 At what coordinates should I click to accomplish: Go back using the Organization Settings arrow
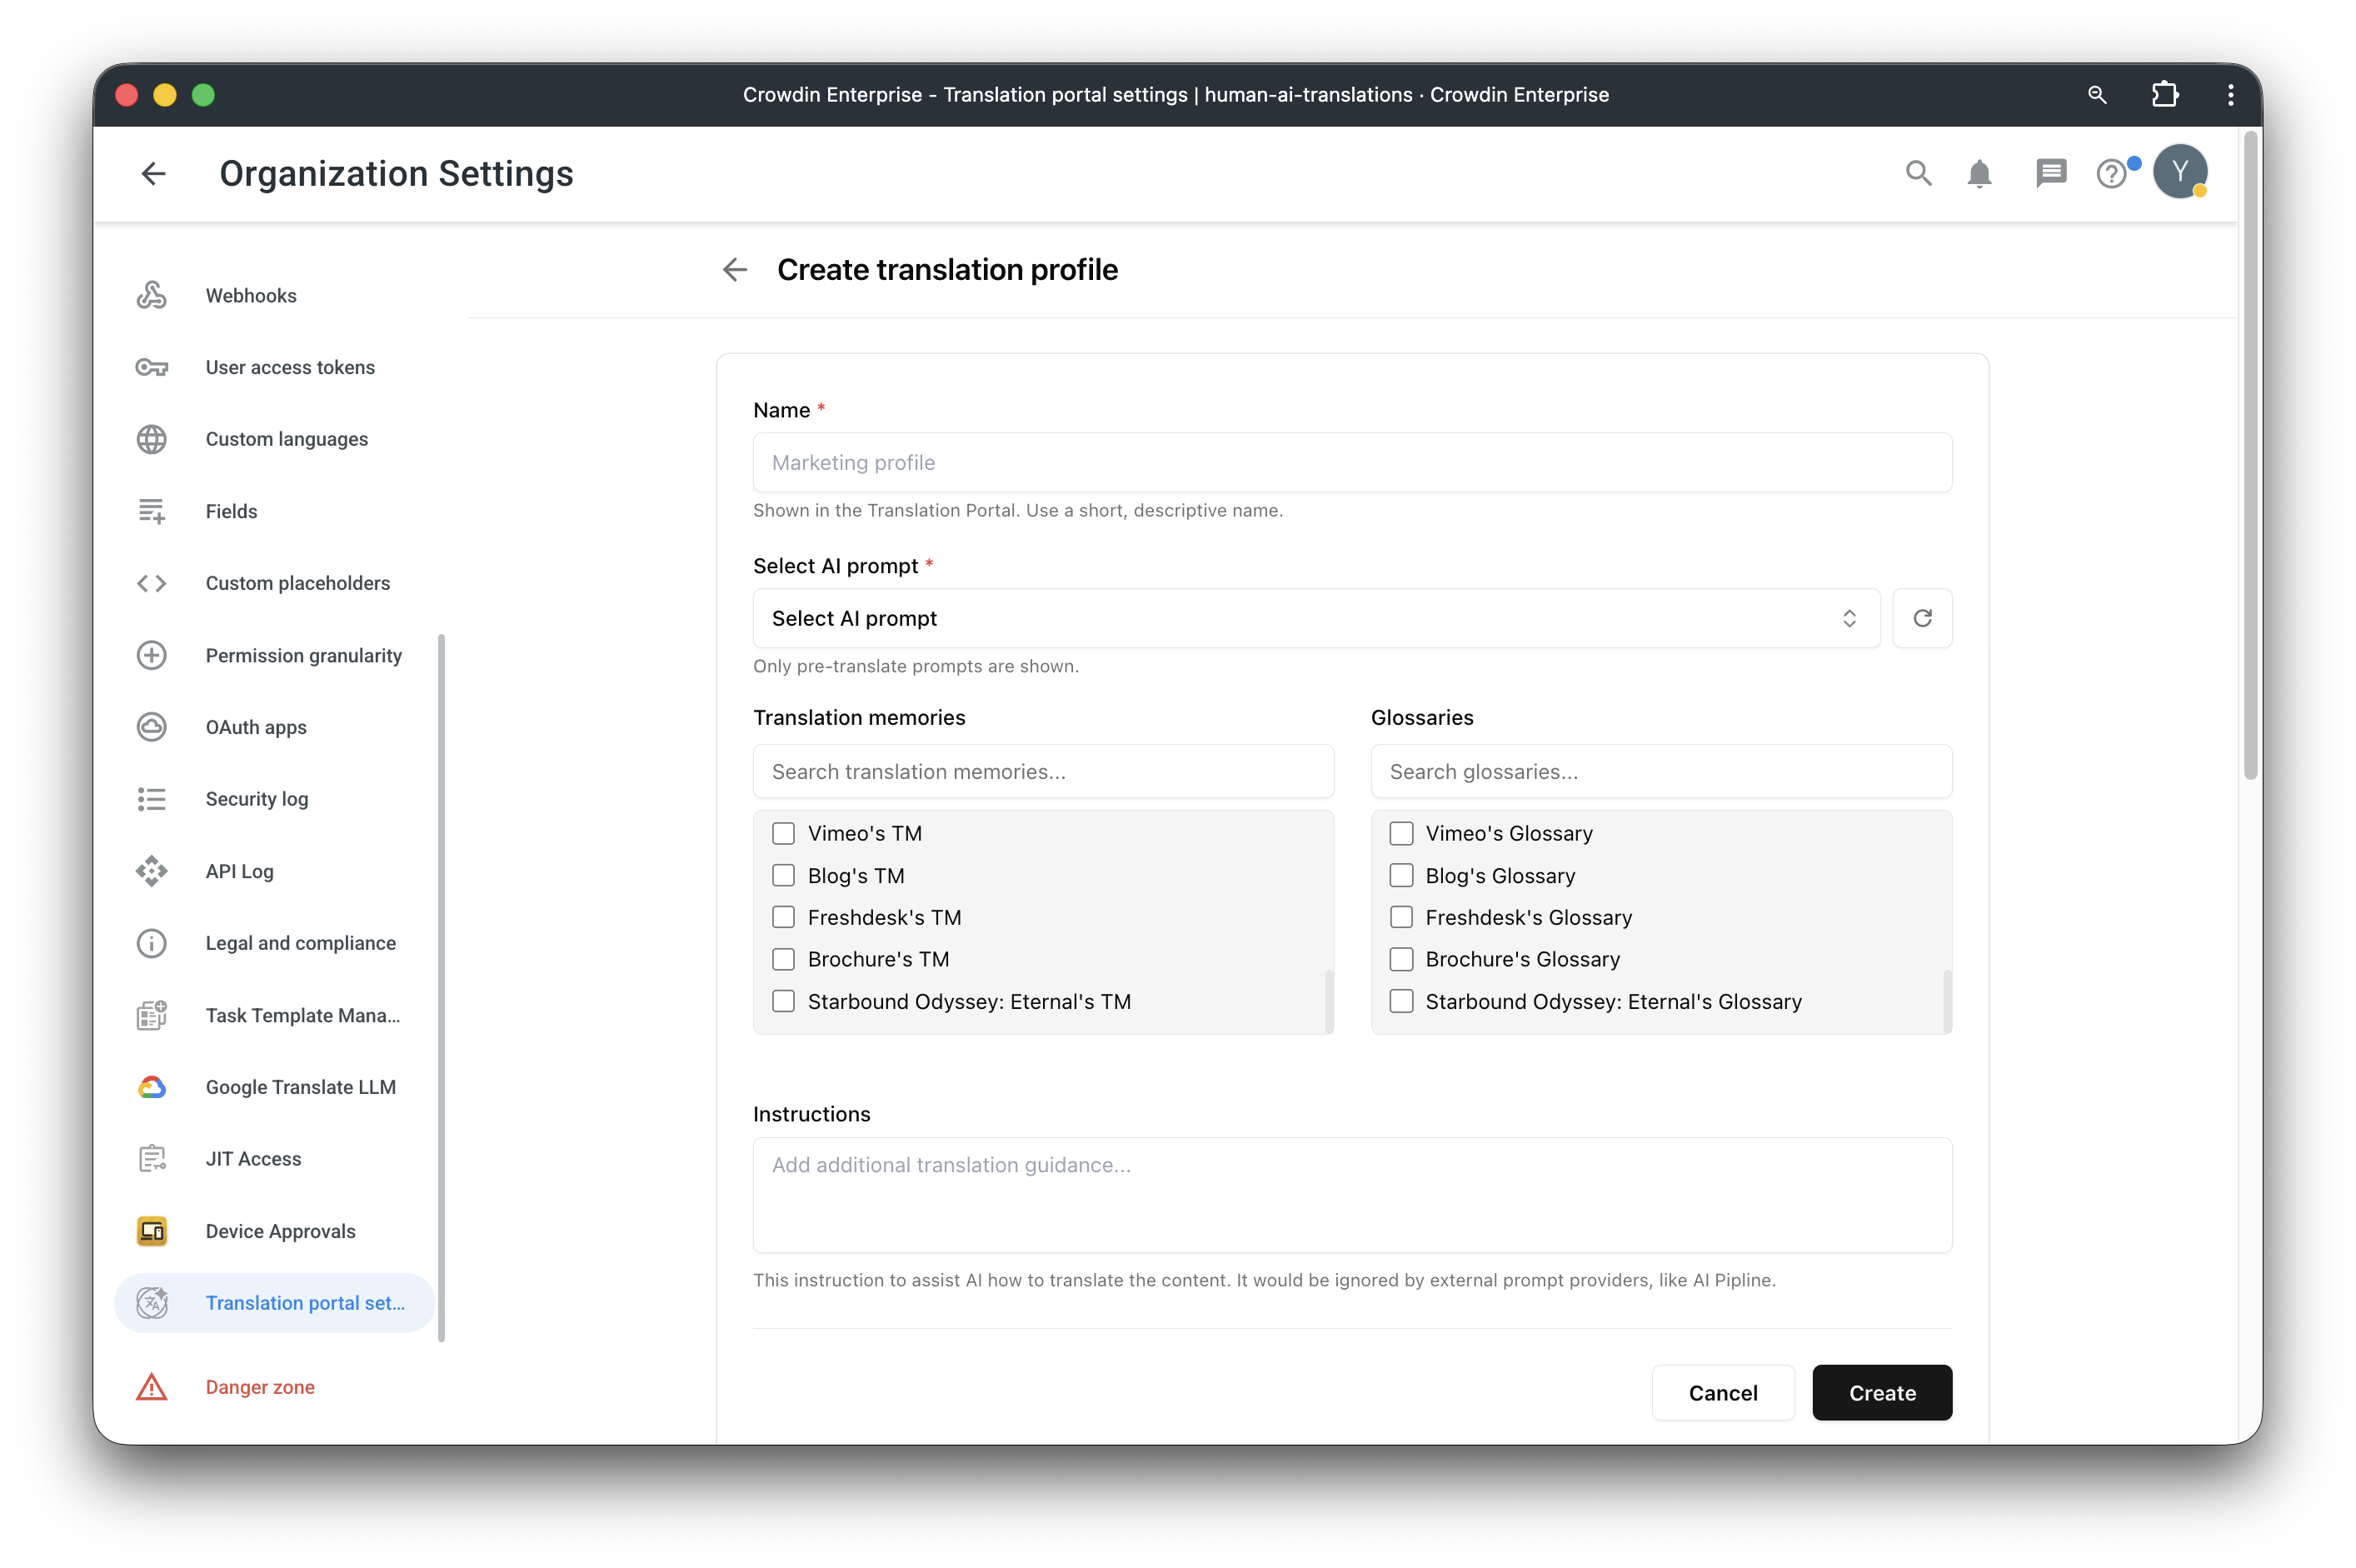click(x=153, y=173)
